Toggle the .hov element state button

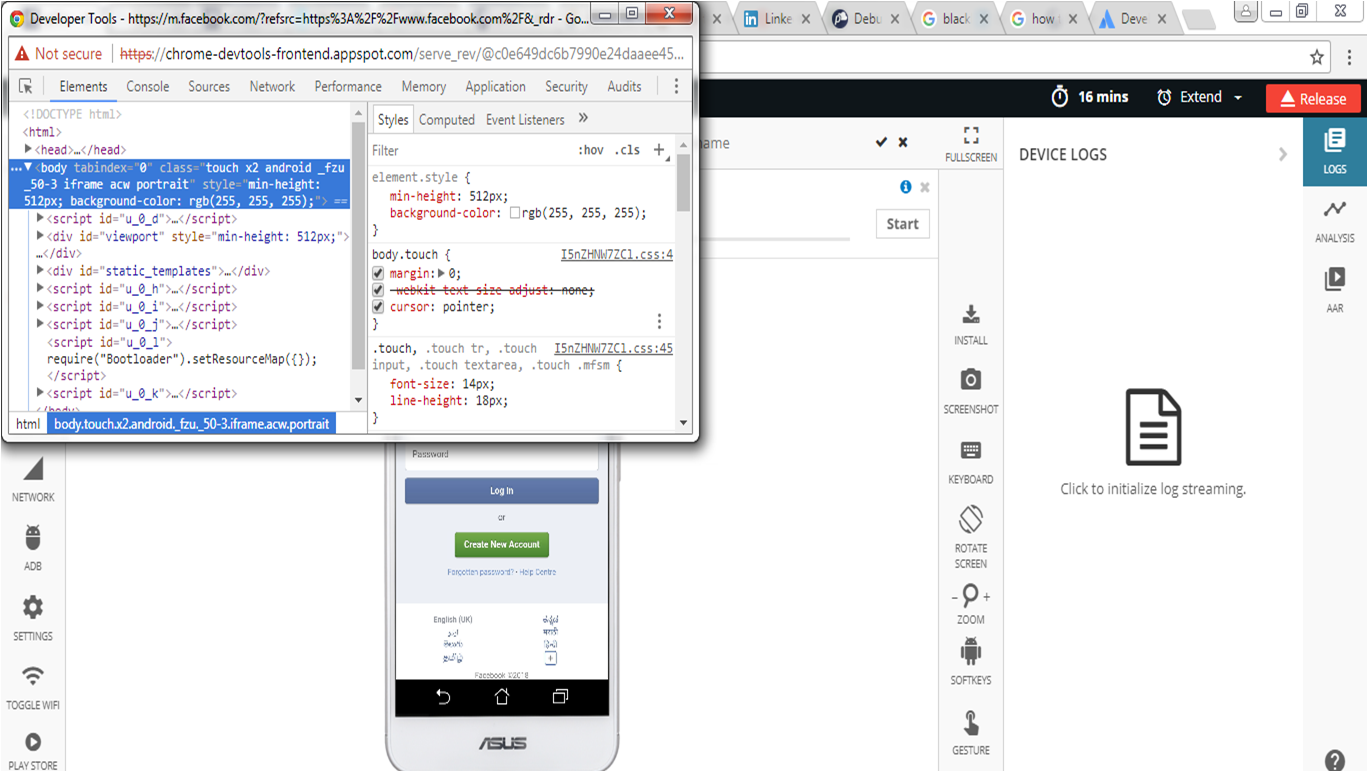point(591,150)
